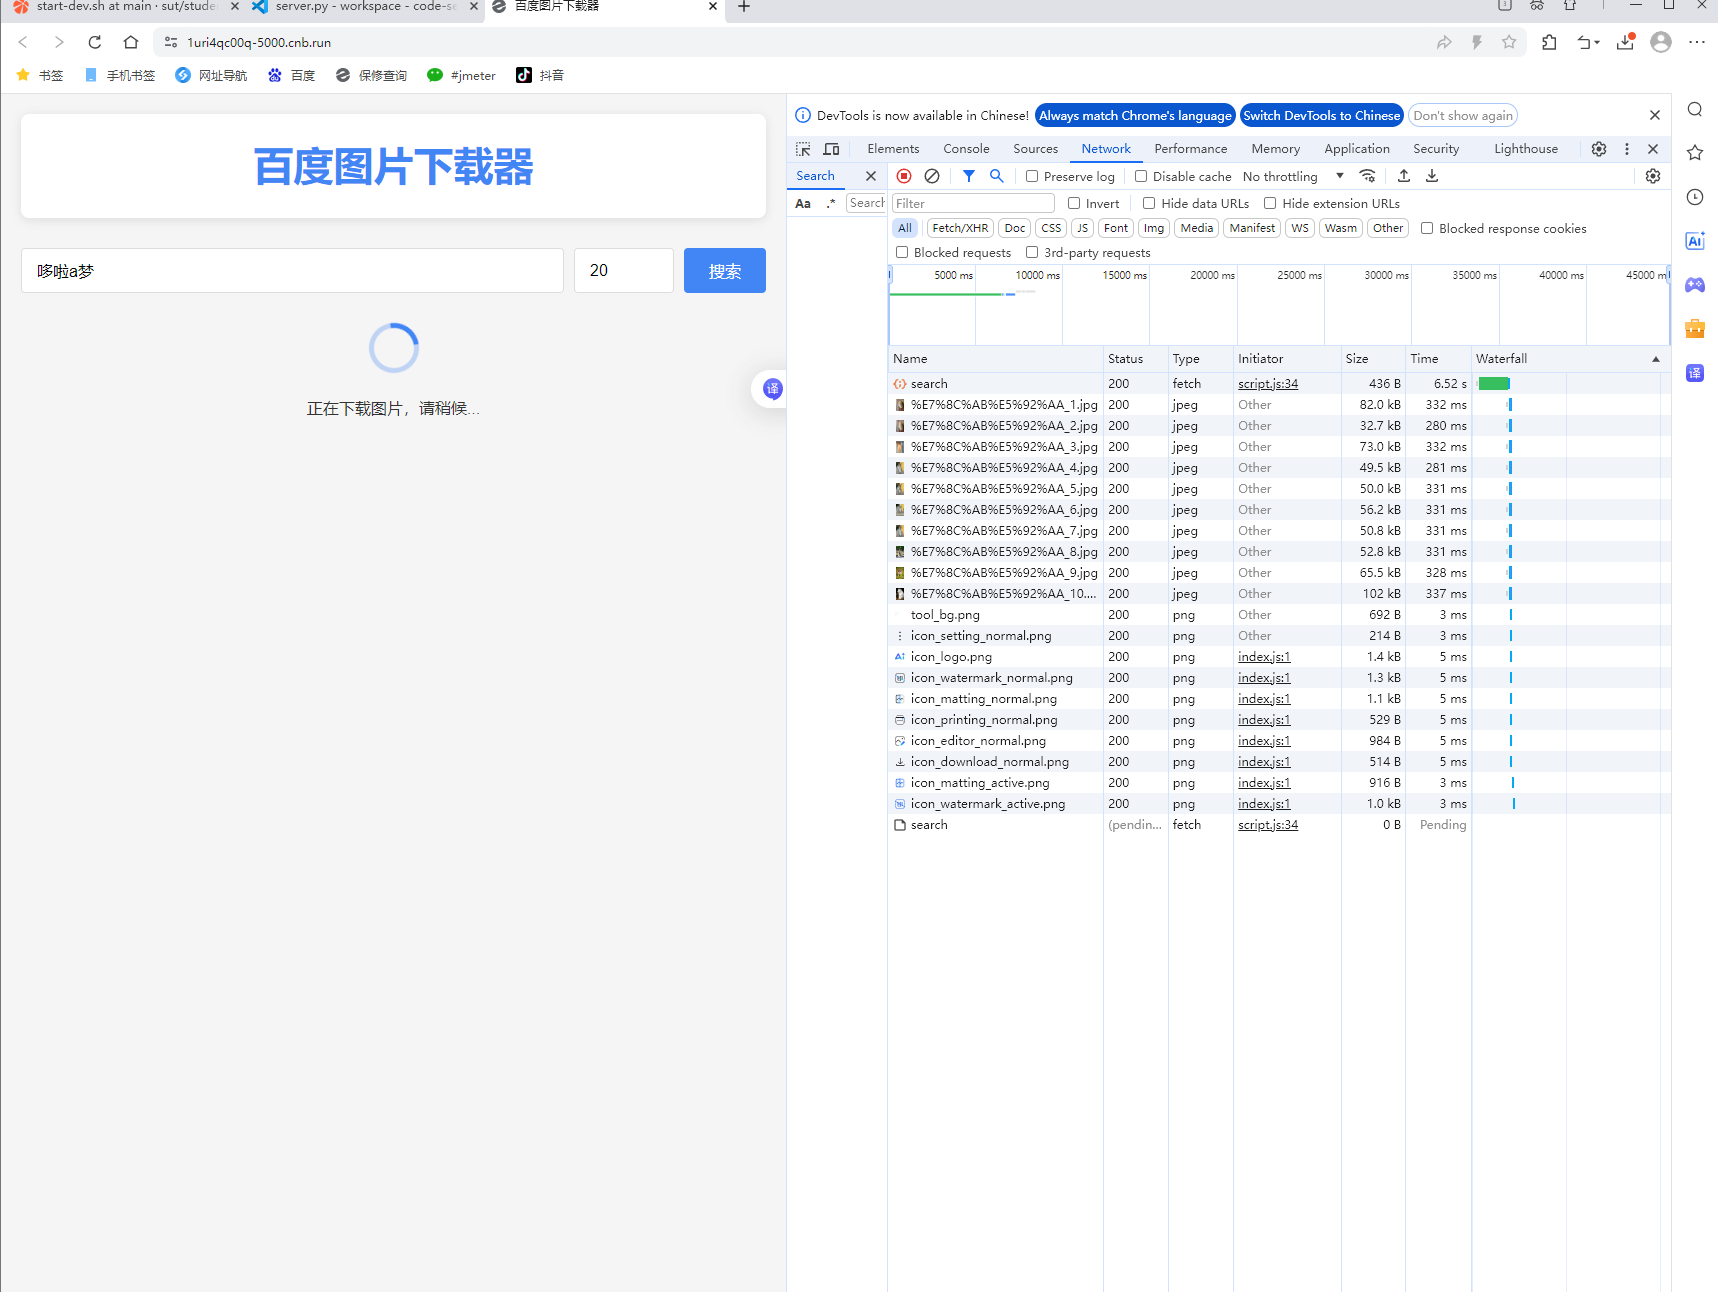Toggle the device toolbar icon
Viewport: 1718px width, 1292px height.
pyautogui.click(x=831, y=149)
